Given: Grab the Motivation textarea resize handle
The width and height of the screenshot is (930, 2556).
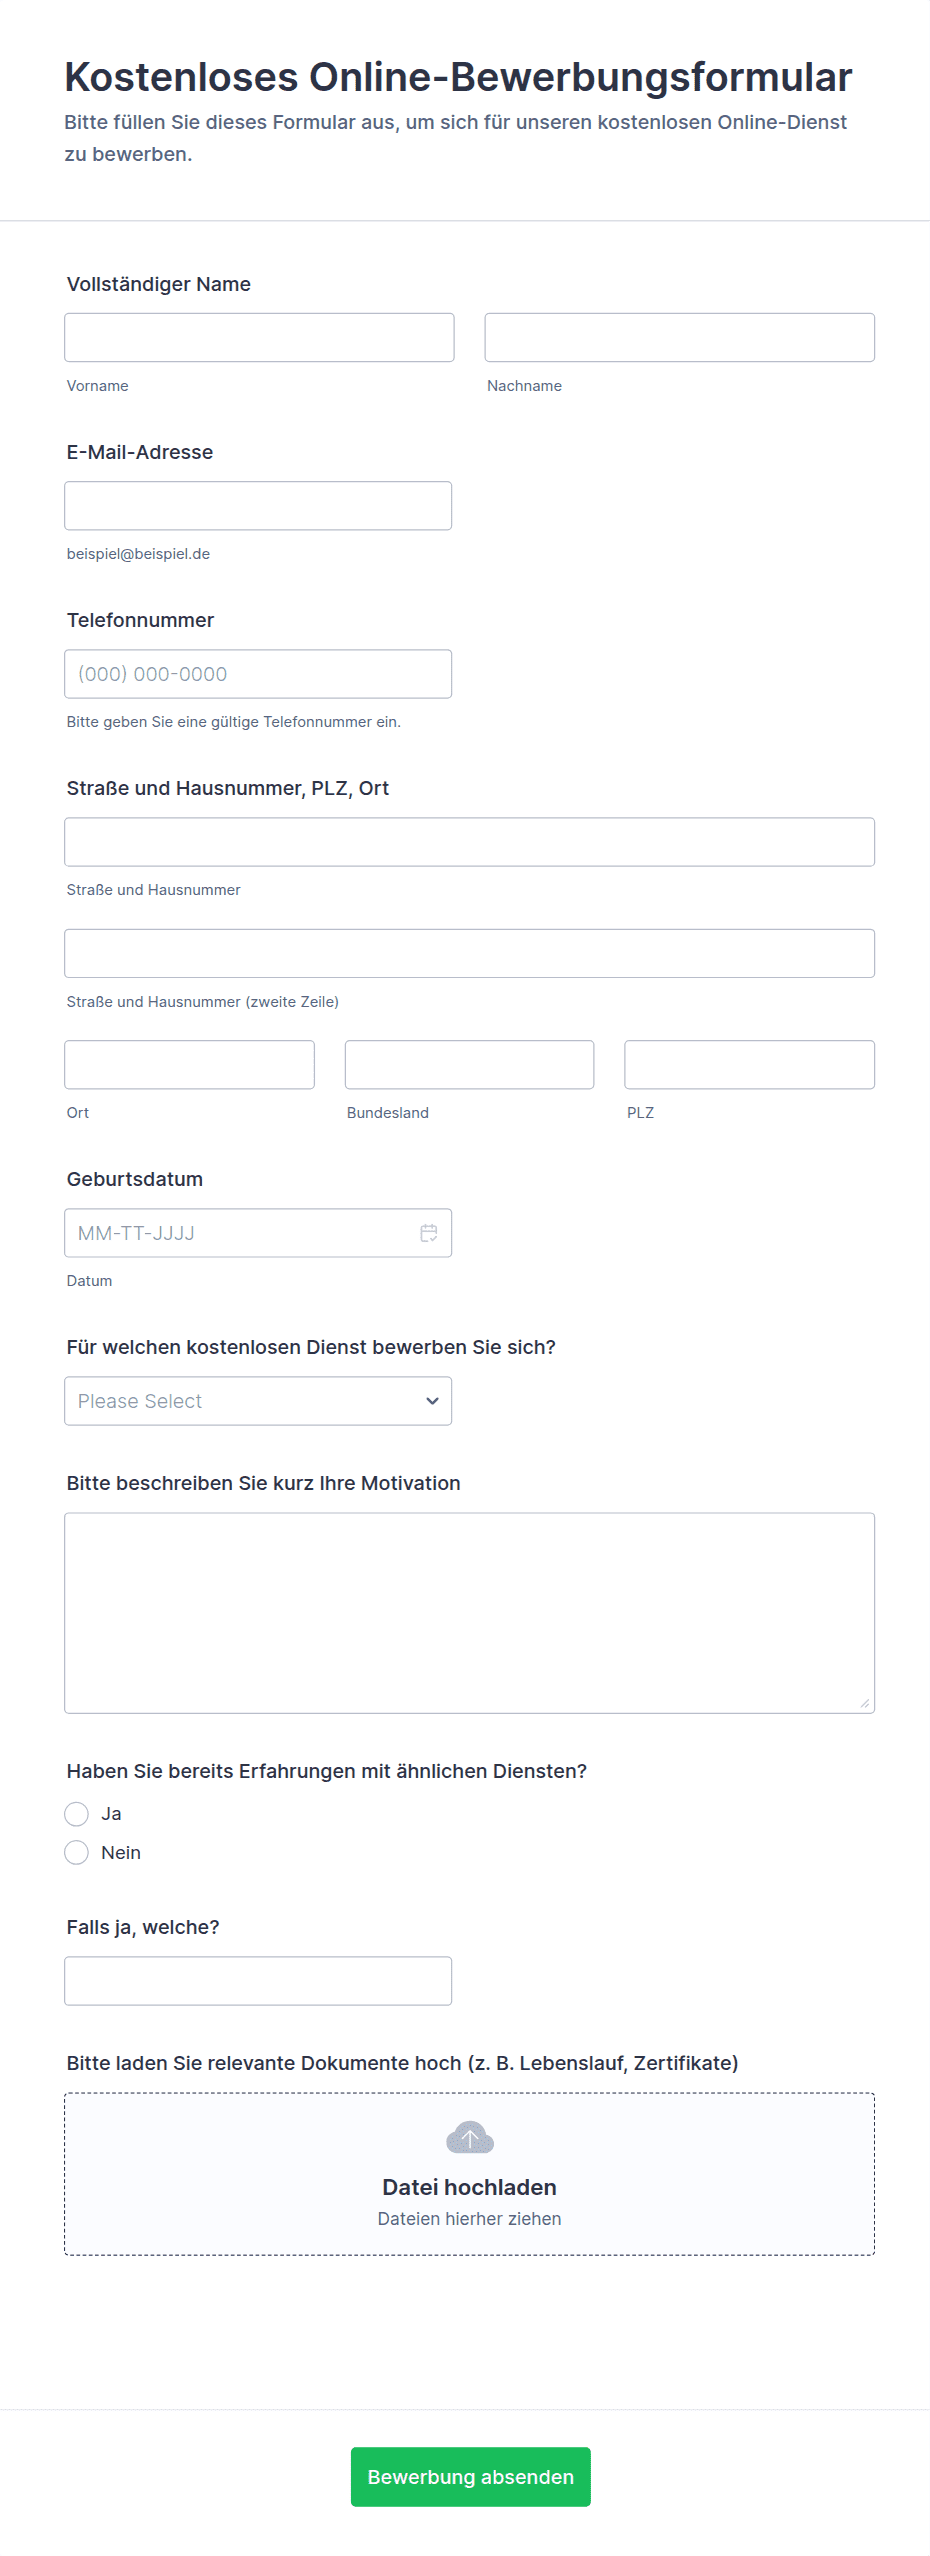Looking at the screenshot, I should click(x=865, y=1704).
